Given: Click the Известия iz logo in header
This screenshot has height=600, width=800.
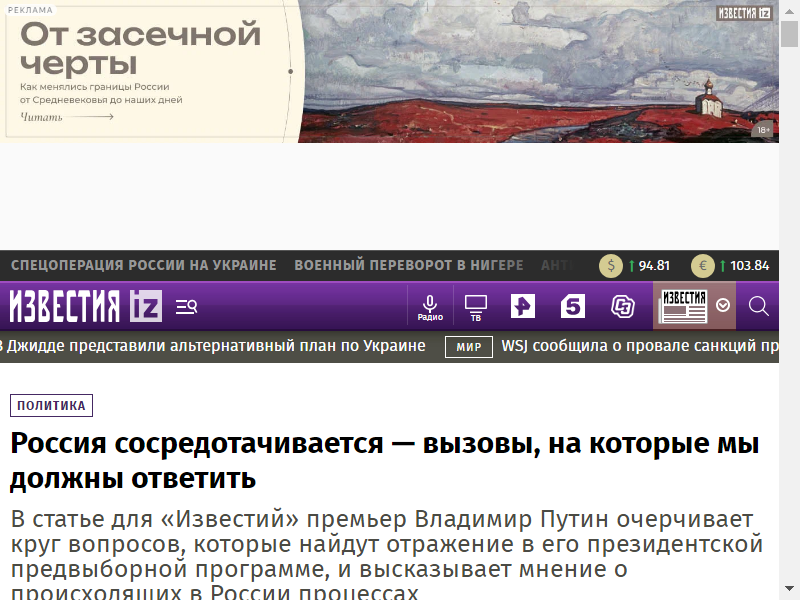Looking at the screenshot, I should coord(85,306).
